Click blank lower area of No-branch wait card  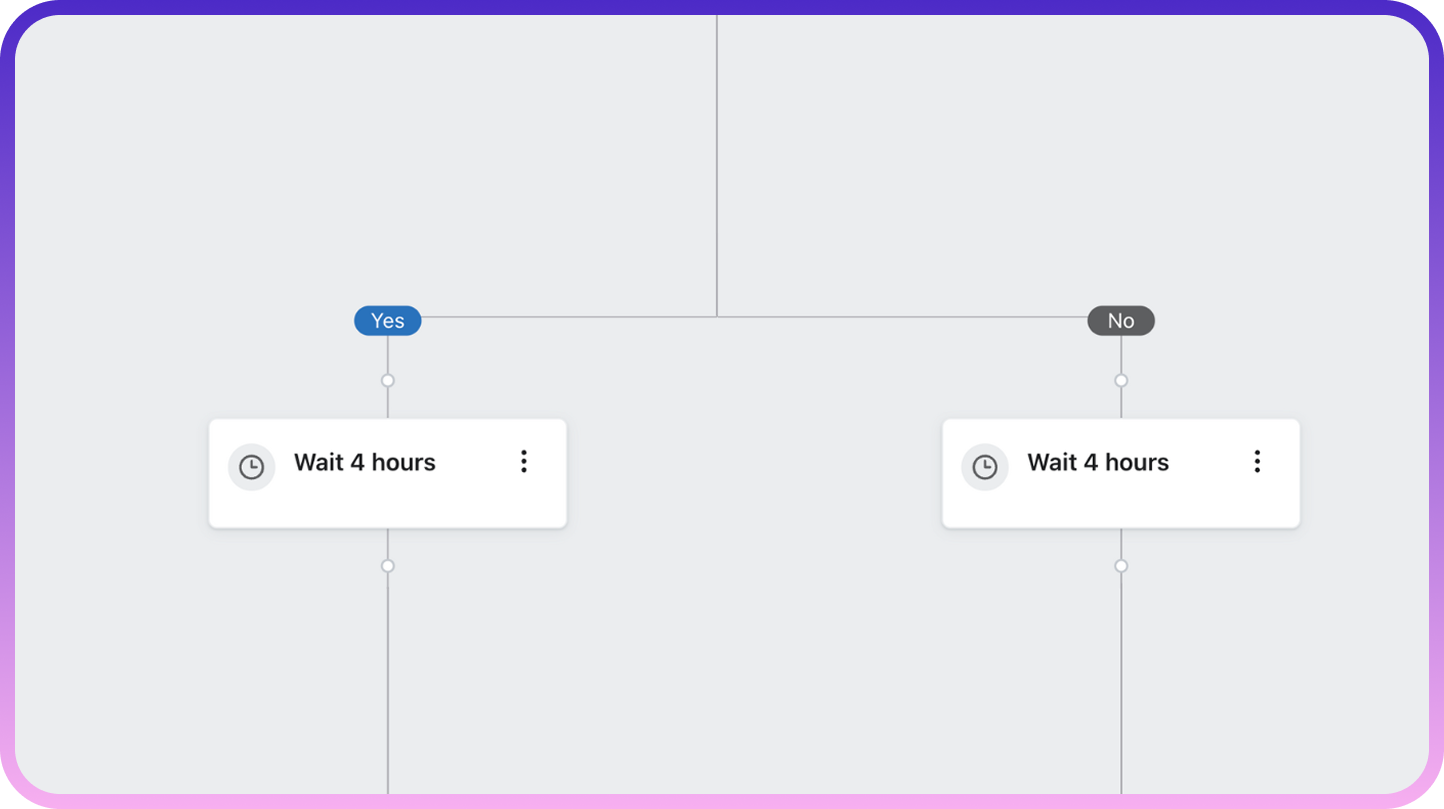(1121, 509)
